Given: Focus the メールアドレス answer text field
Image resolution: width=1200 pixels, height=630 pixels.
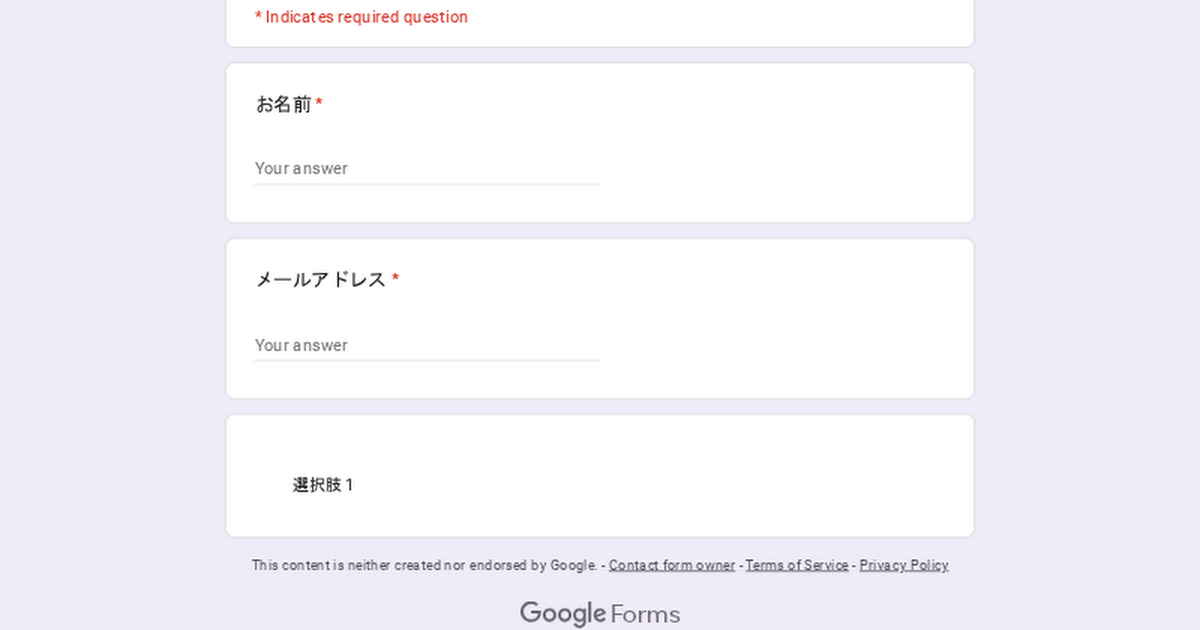Looking at the screenshot, I should [x=427, y=345].
